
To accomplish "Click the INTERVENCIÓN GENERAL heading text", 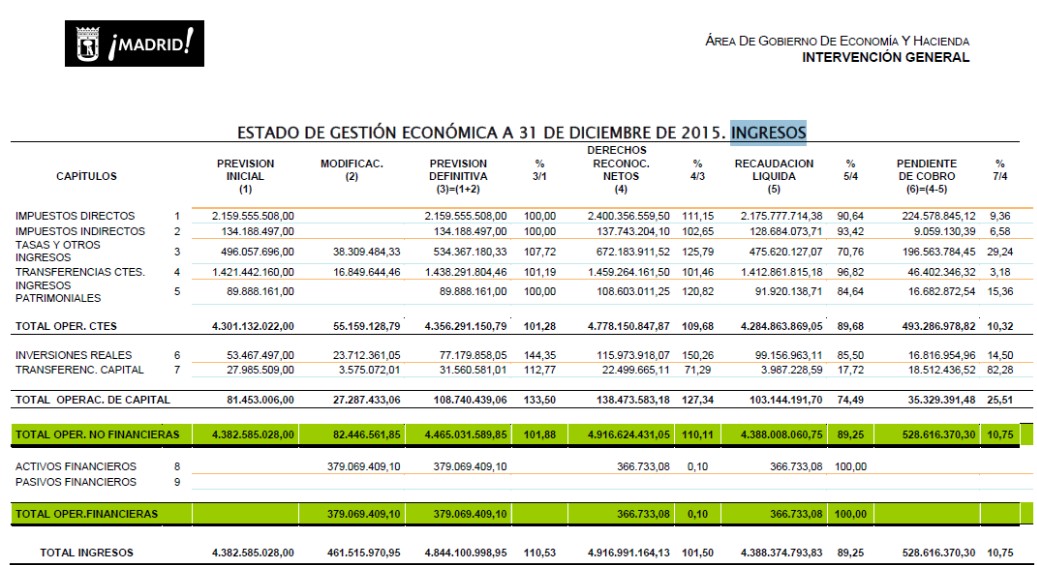I will tap(885, 58).
